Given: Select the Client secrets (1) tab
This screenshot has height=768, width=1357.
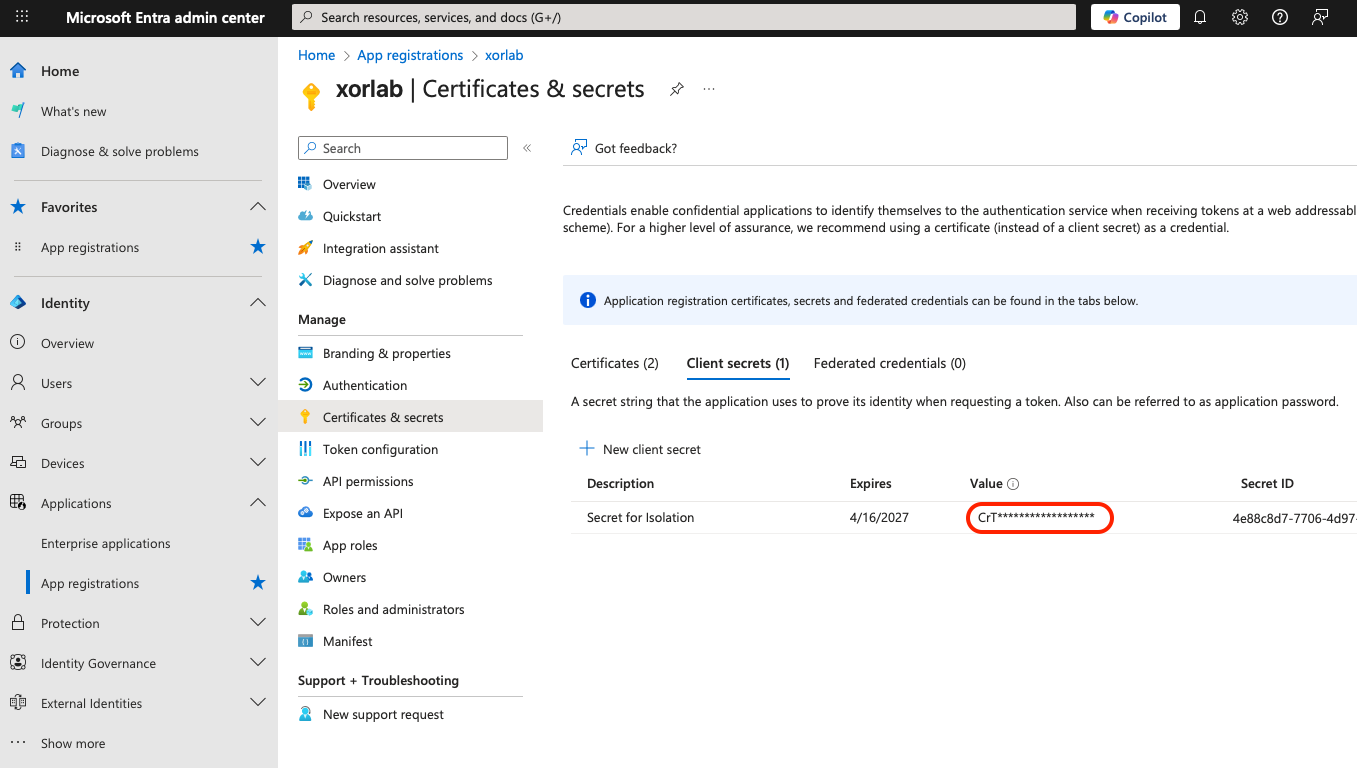Looking at the screenshot, I should point(738,363).
